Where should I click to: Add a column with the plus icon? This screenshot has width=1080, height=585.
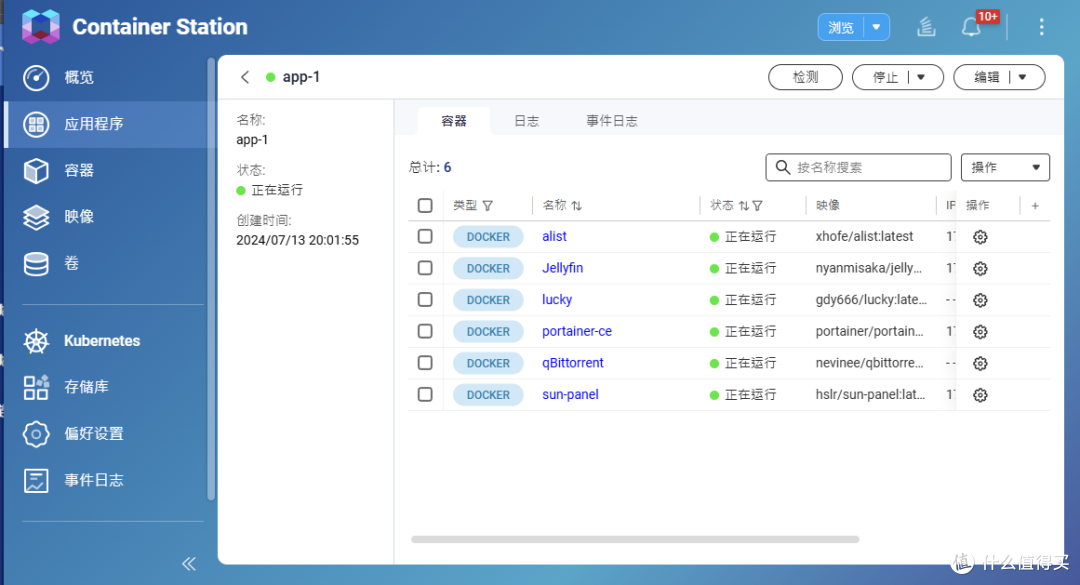click(1035, 205)
